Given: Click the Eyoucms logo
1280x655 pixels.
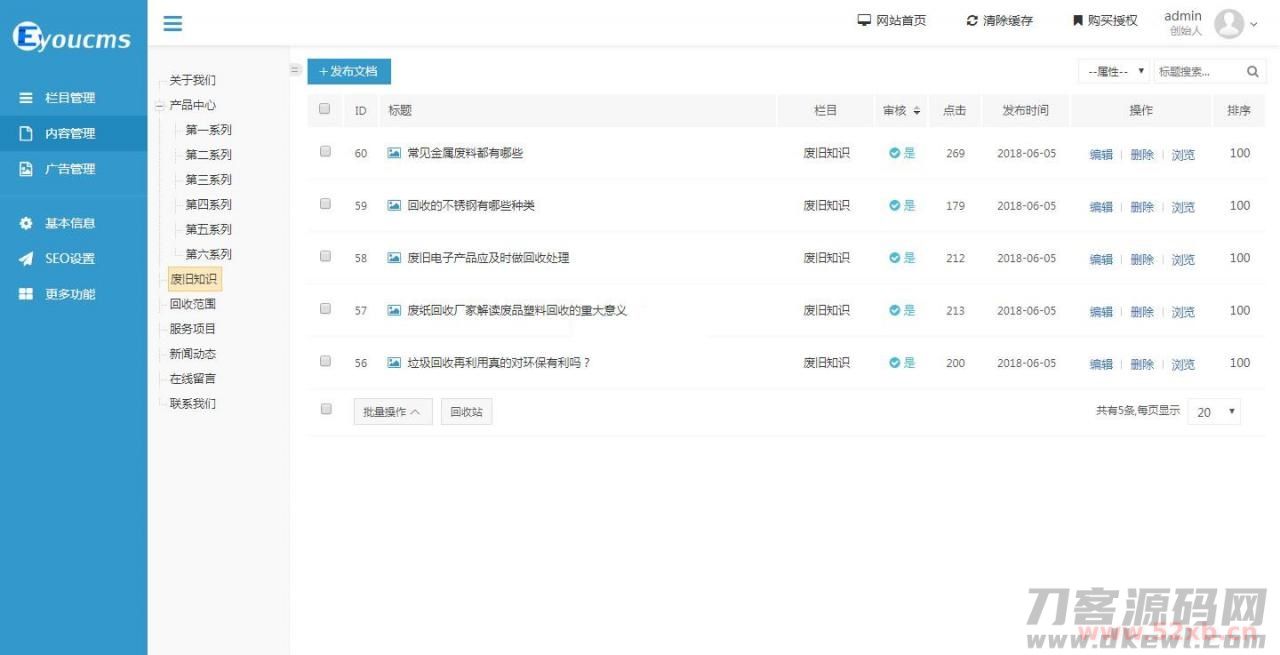Looking at the screenshot, I should click(70, 36).
